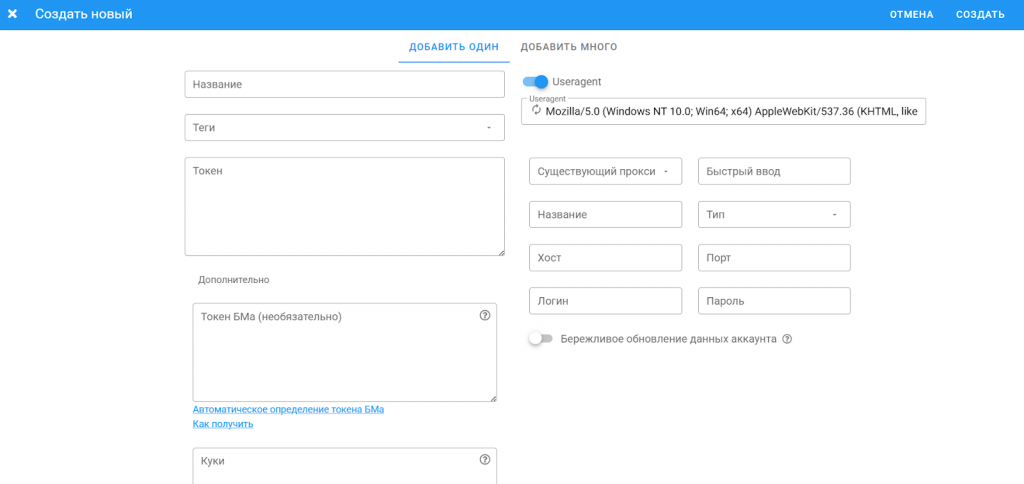Screen dimensions: 1024x484
Task: Click help icon next to Бережливое обновление
Action: [x=787, y=339]
